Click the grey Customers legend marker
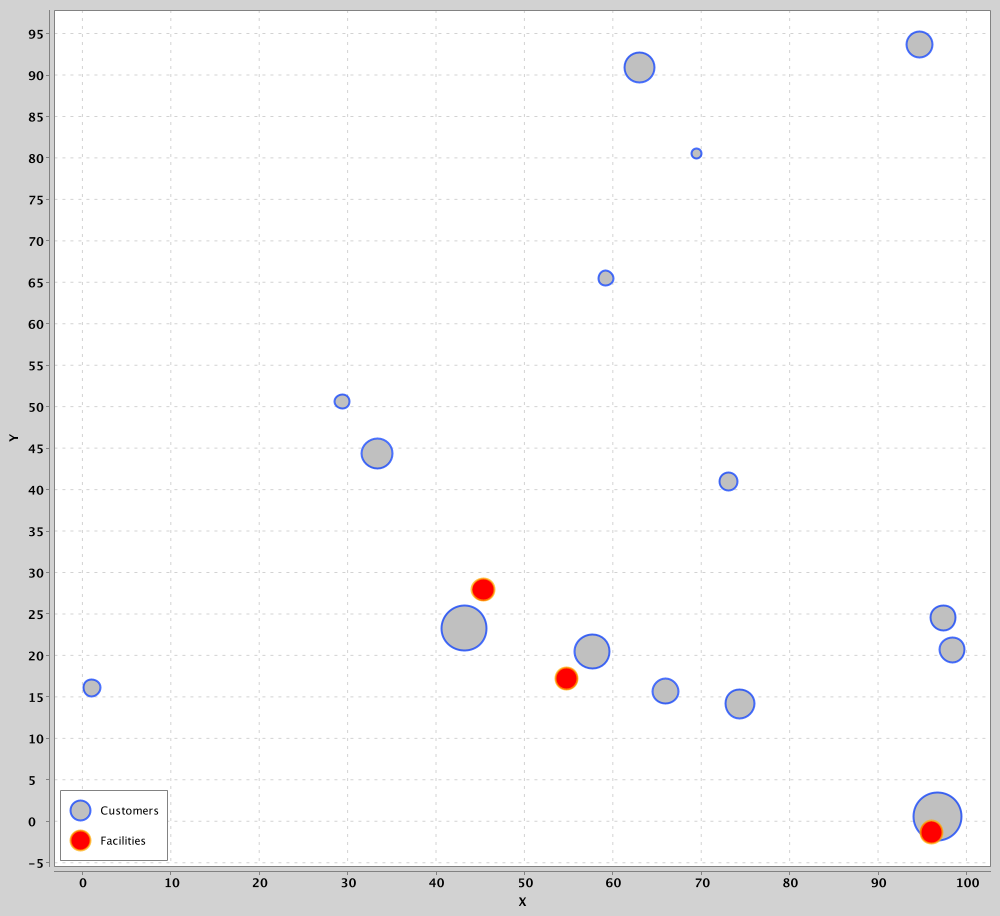The height and width of the screenshot is (916, 1000). (80, 810)
